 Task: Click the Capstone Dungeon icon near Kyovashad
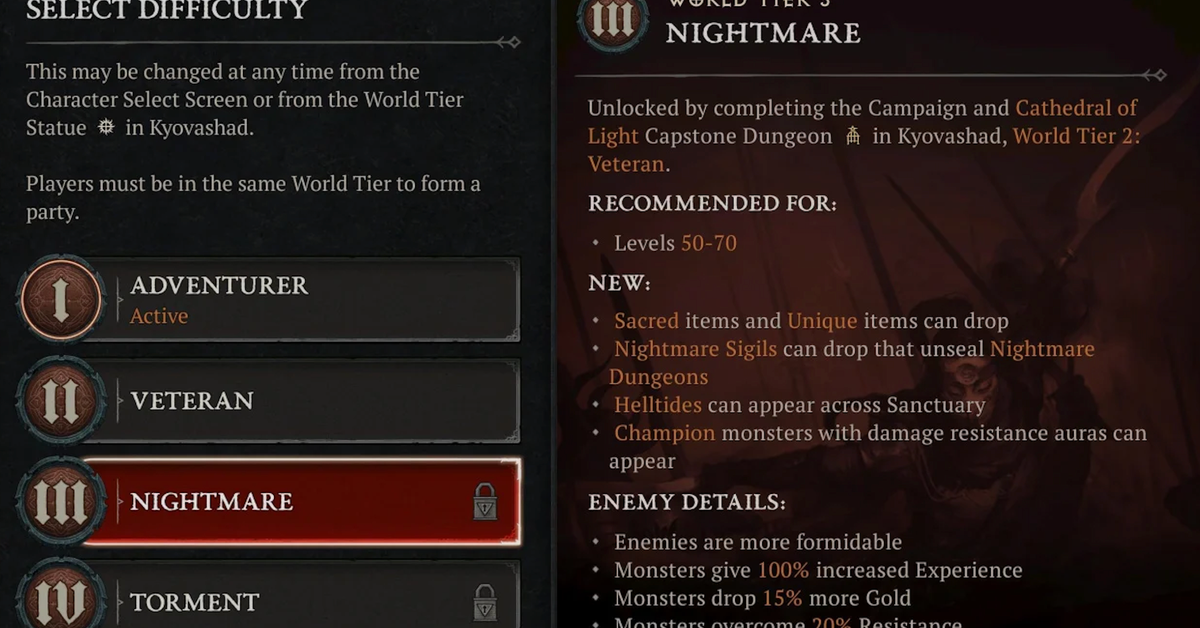pyautogui.click(x=853, y=136)
